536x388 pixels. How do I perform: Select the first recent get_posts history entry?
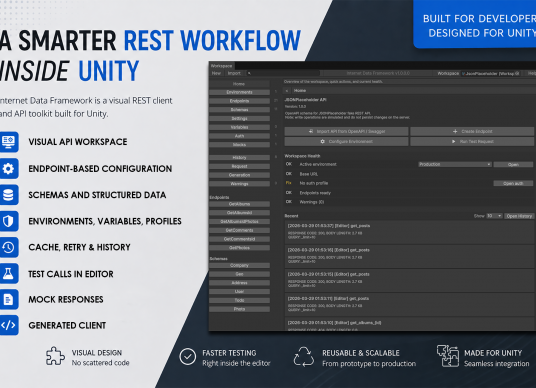(410, 232)
